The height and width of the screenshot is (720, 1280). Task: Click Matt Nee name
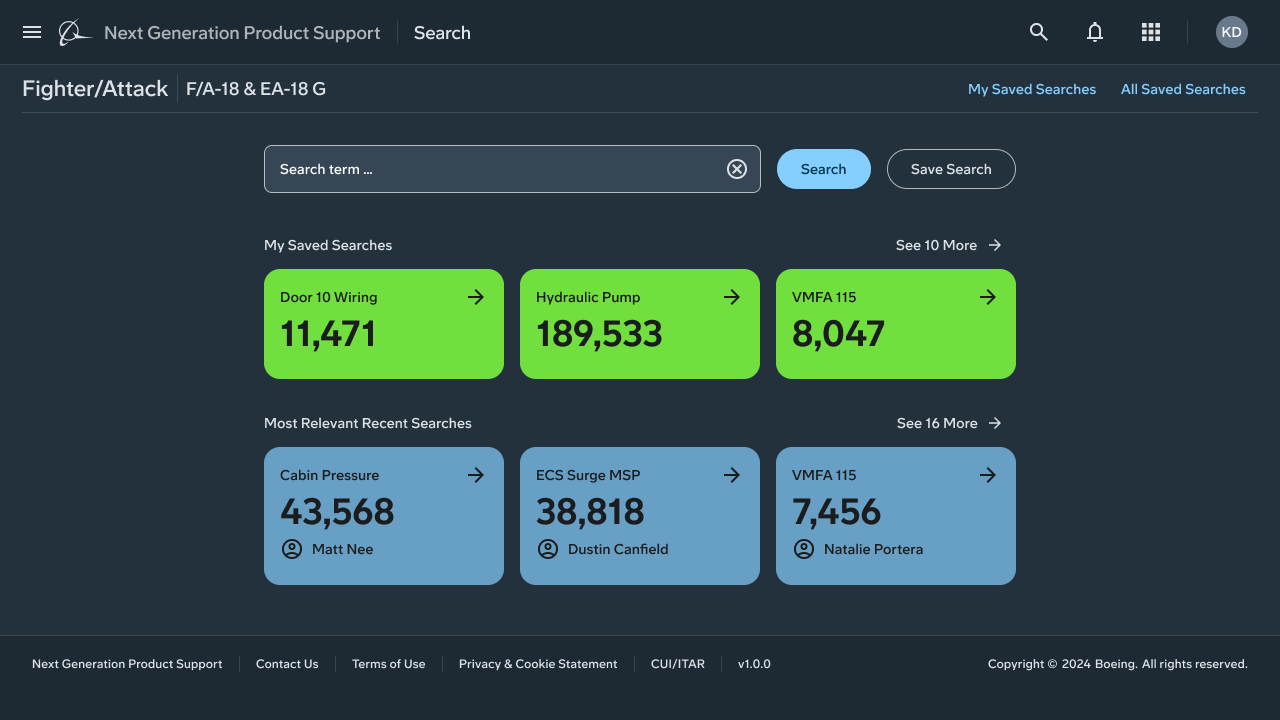click(343, 549)
